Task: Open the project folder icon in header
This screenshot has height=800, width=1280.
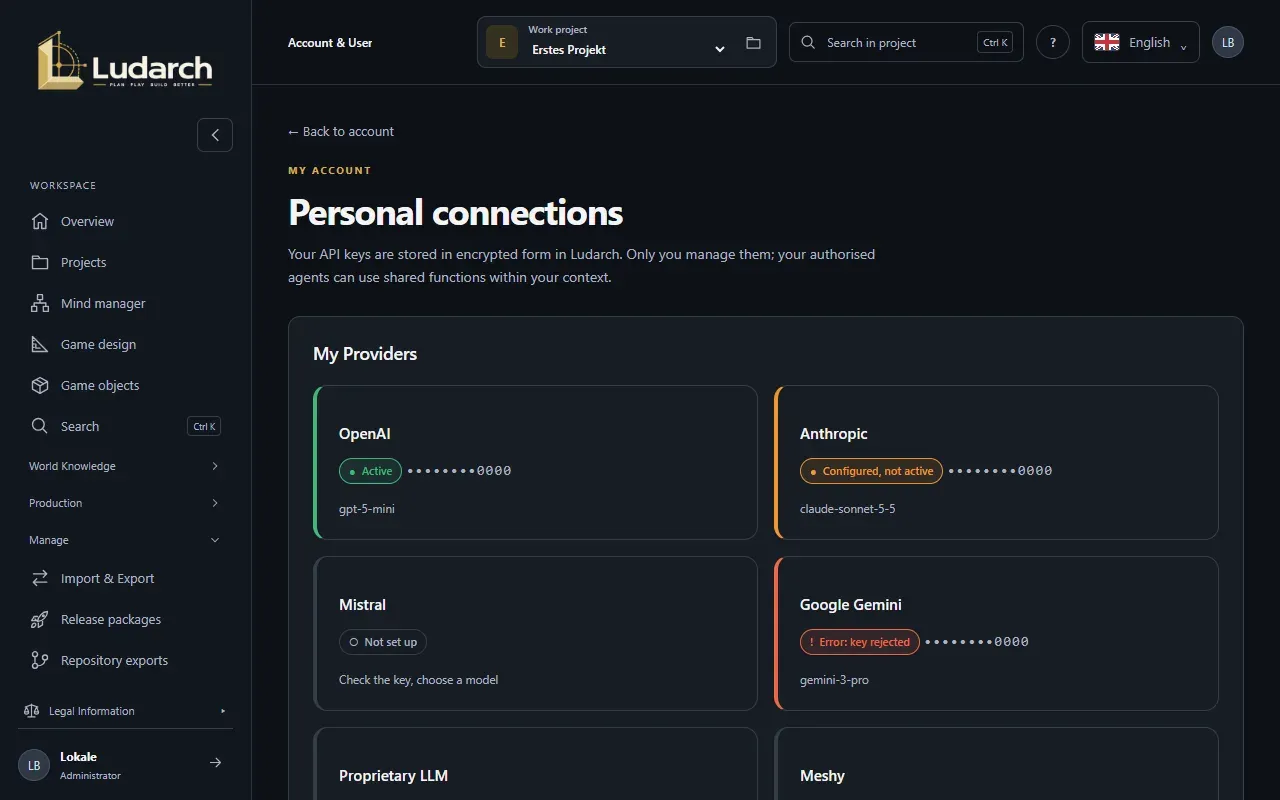Action: pyautogui.click(x=753, y=43)
